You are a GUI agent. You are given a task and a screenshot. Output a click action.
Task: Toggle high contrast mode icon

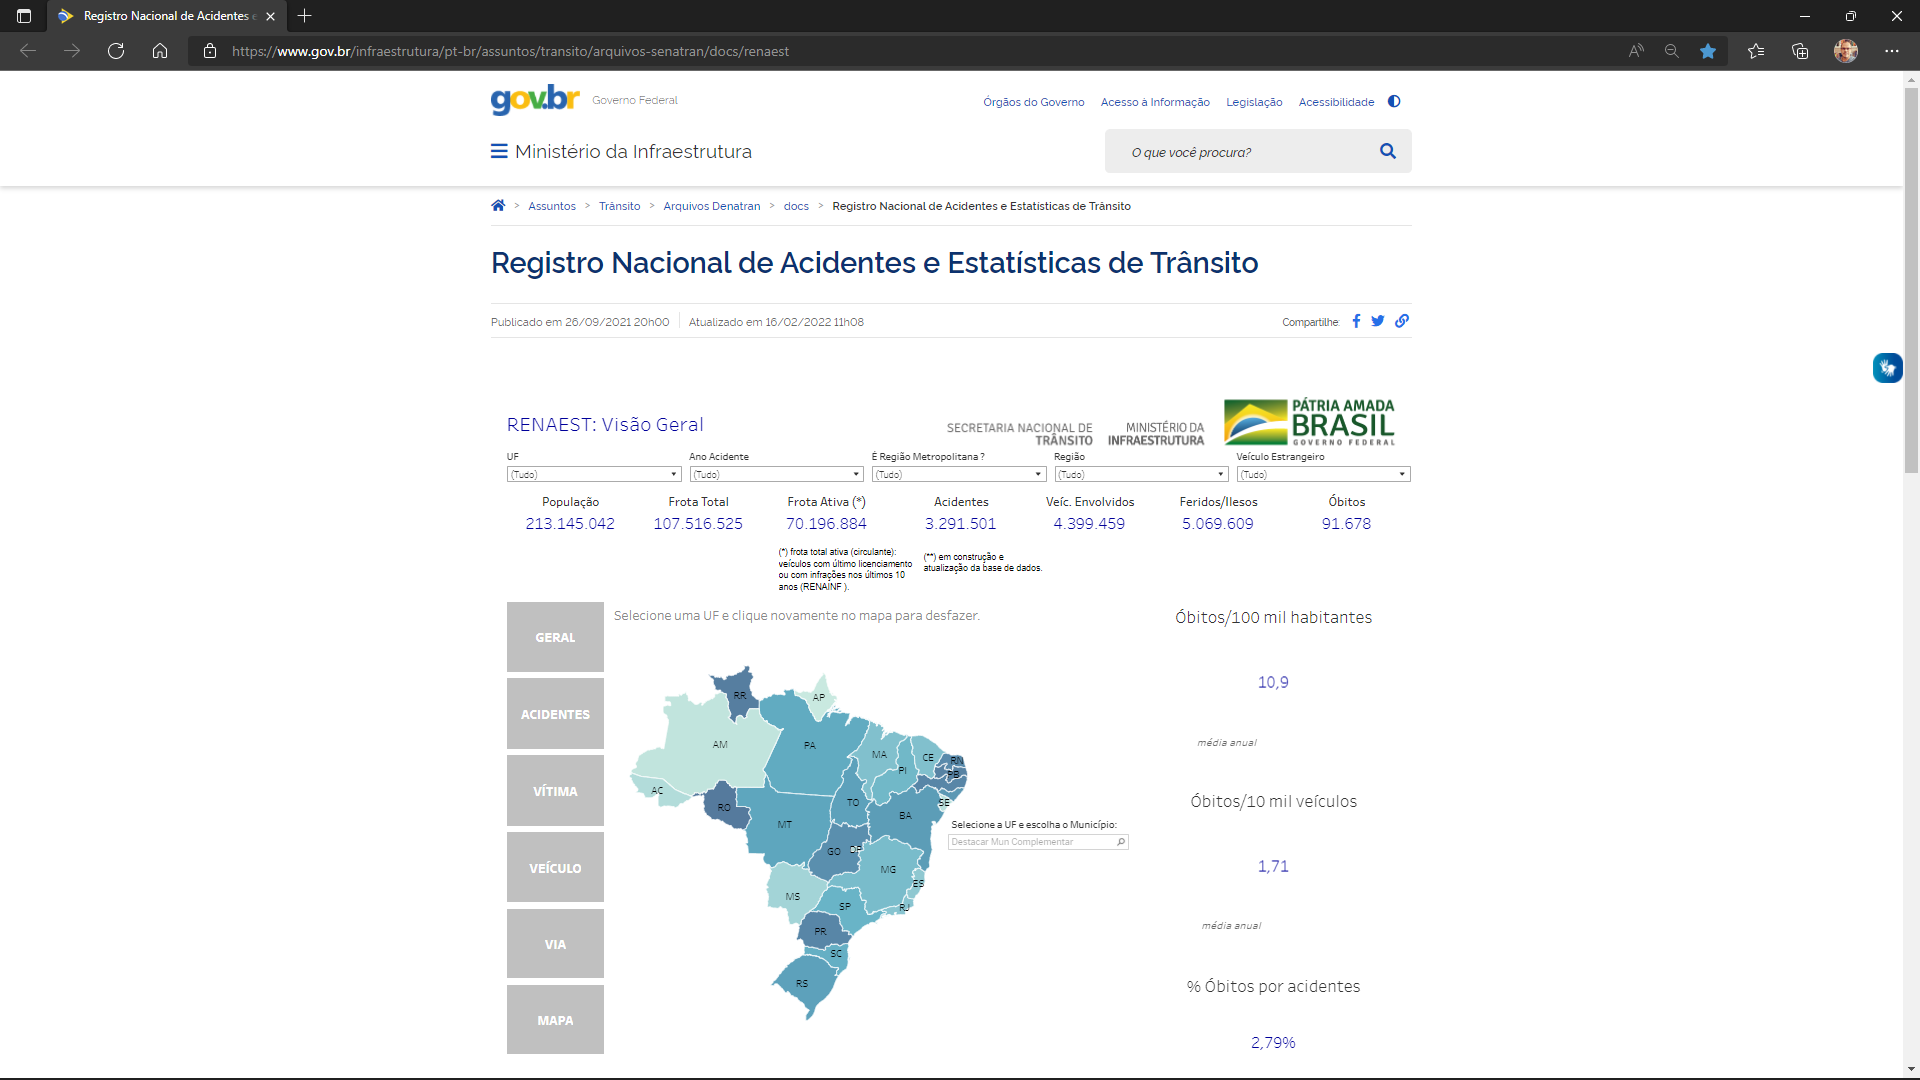point(1394,101)
